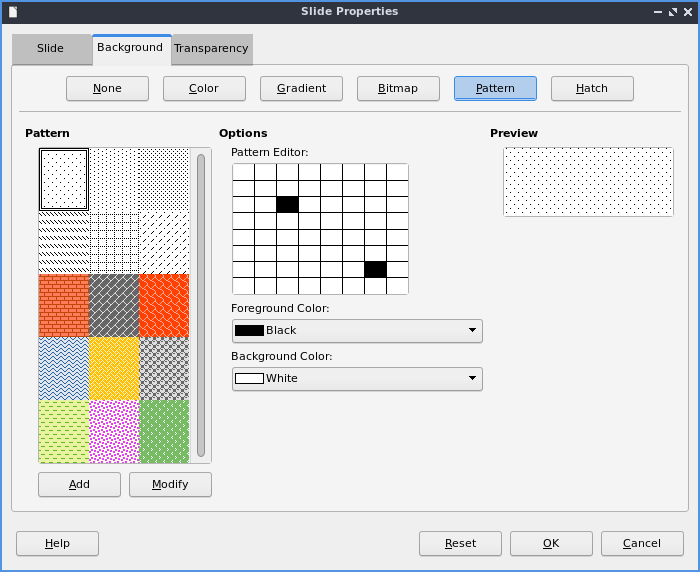Click the Modify pattern button
Viewport: 700px width, 572px height.
(x=170, y=485)
